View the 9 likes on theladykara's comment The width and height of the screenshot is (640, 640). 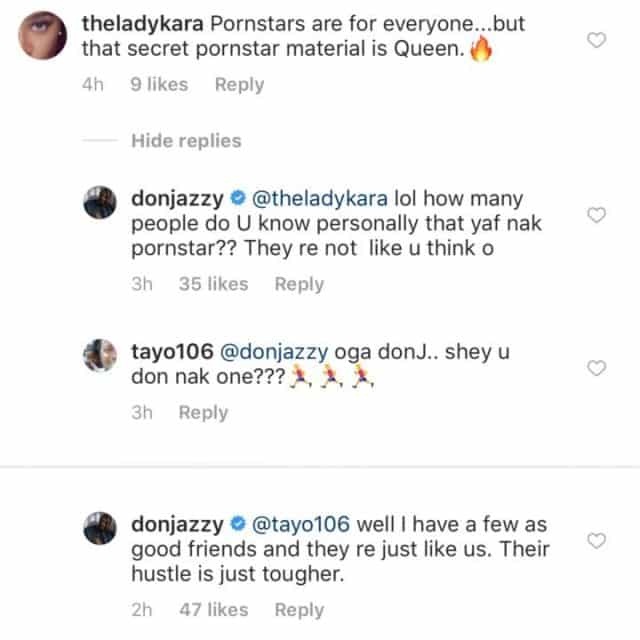pos(159,85)
